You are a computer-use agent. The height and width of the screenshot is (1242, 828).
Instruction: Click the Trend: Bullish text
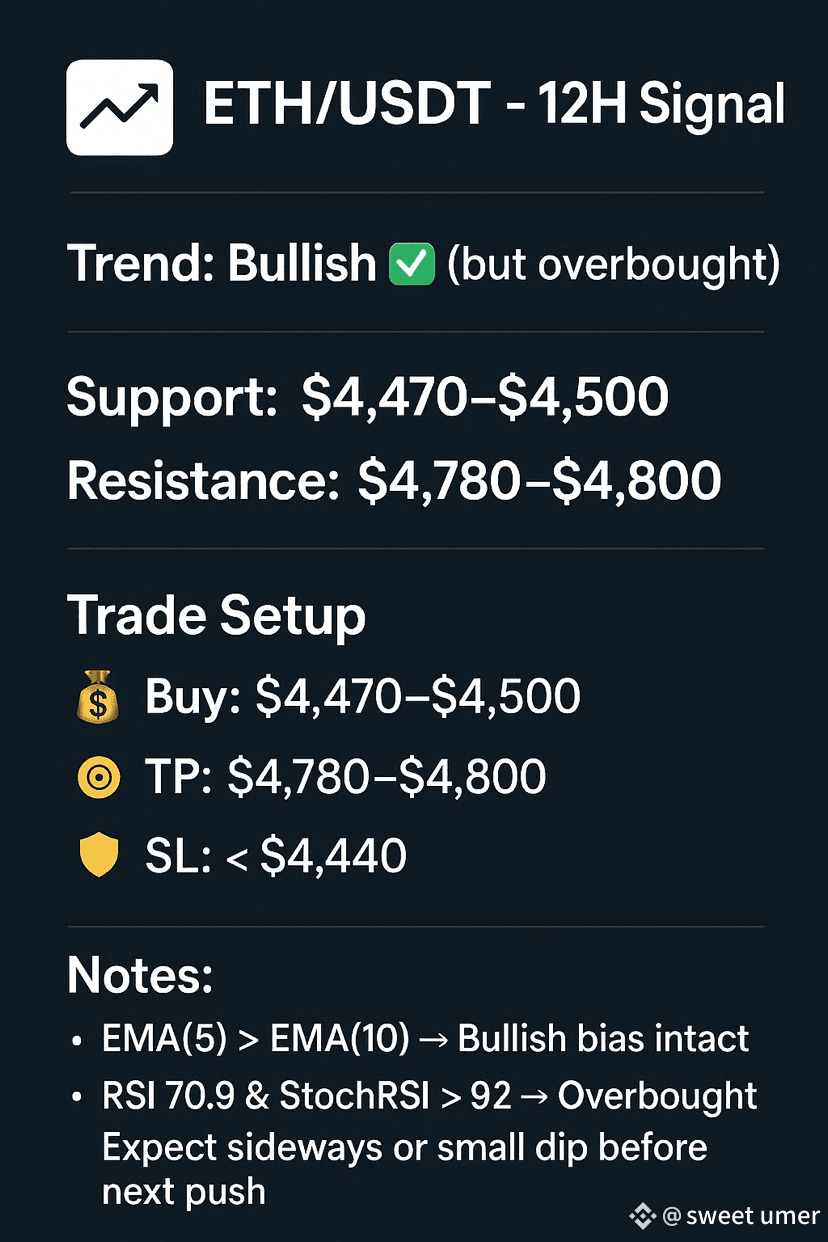pyautogui.click(x=221, y=264)
